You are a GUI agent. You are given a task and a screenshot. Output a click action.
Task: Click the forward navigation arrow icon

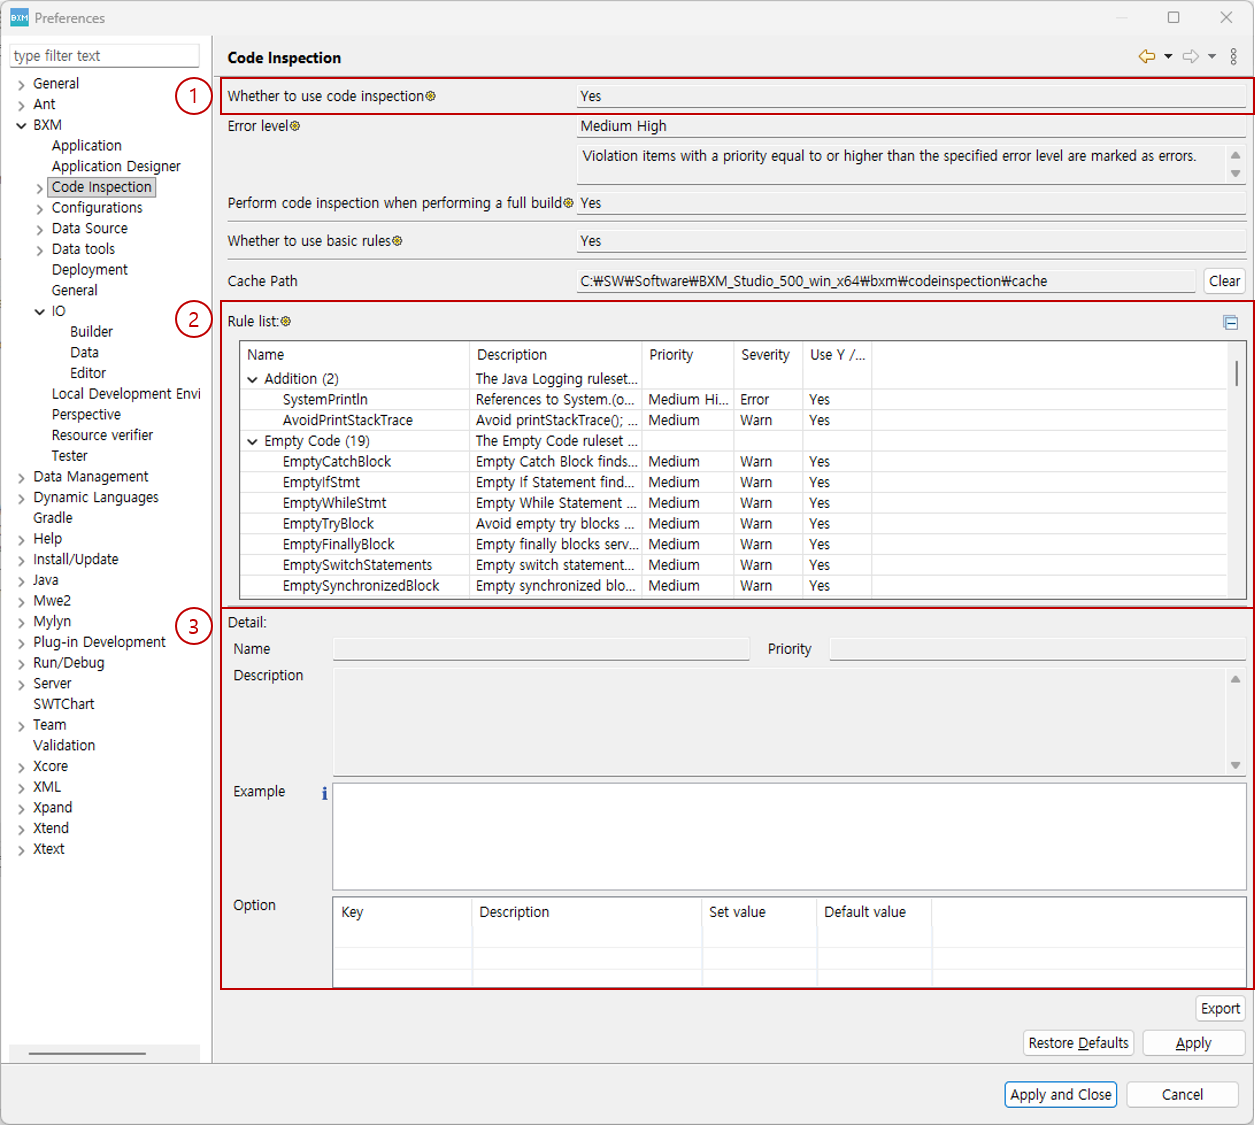point(1190,57)
